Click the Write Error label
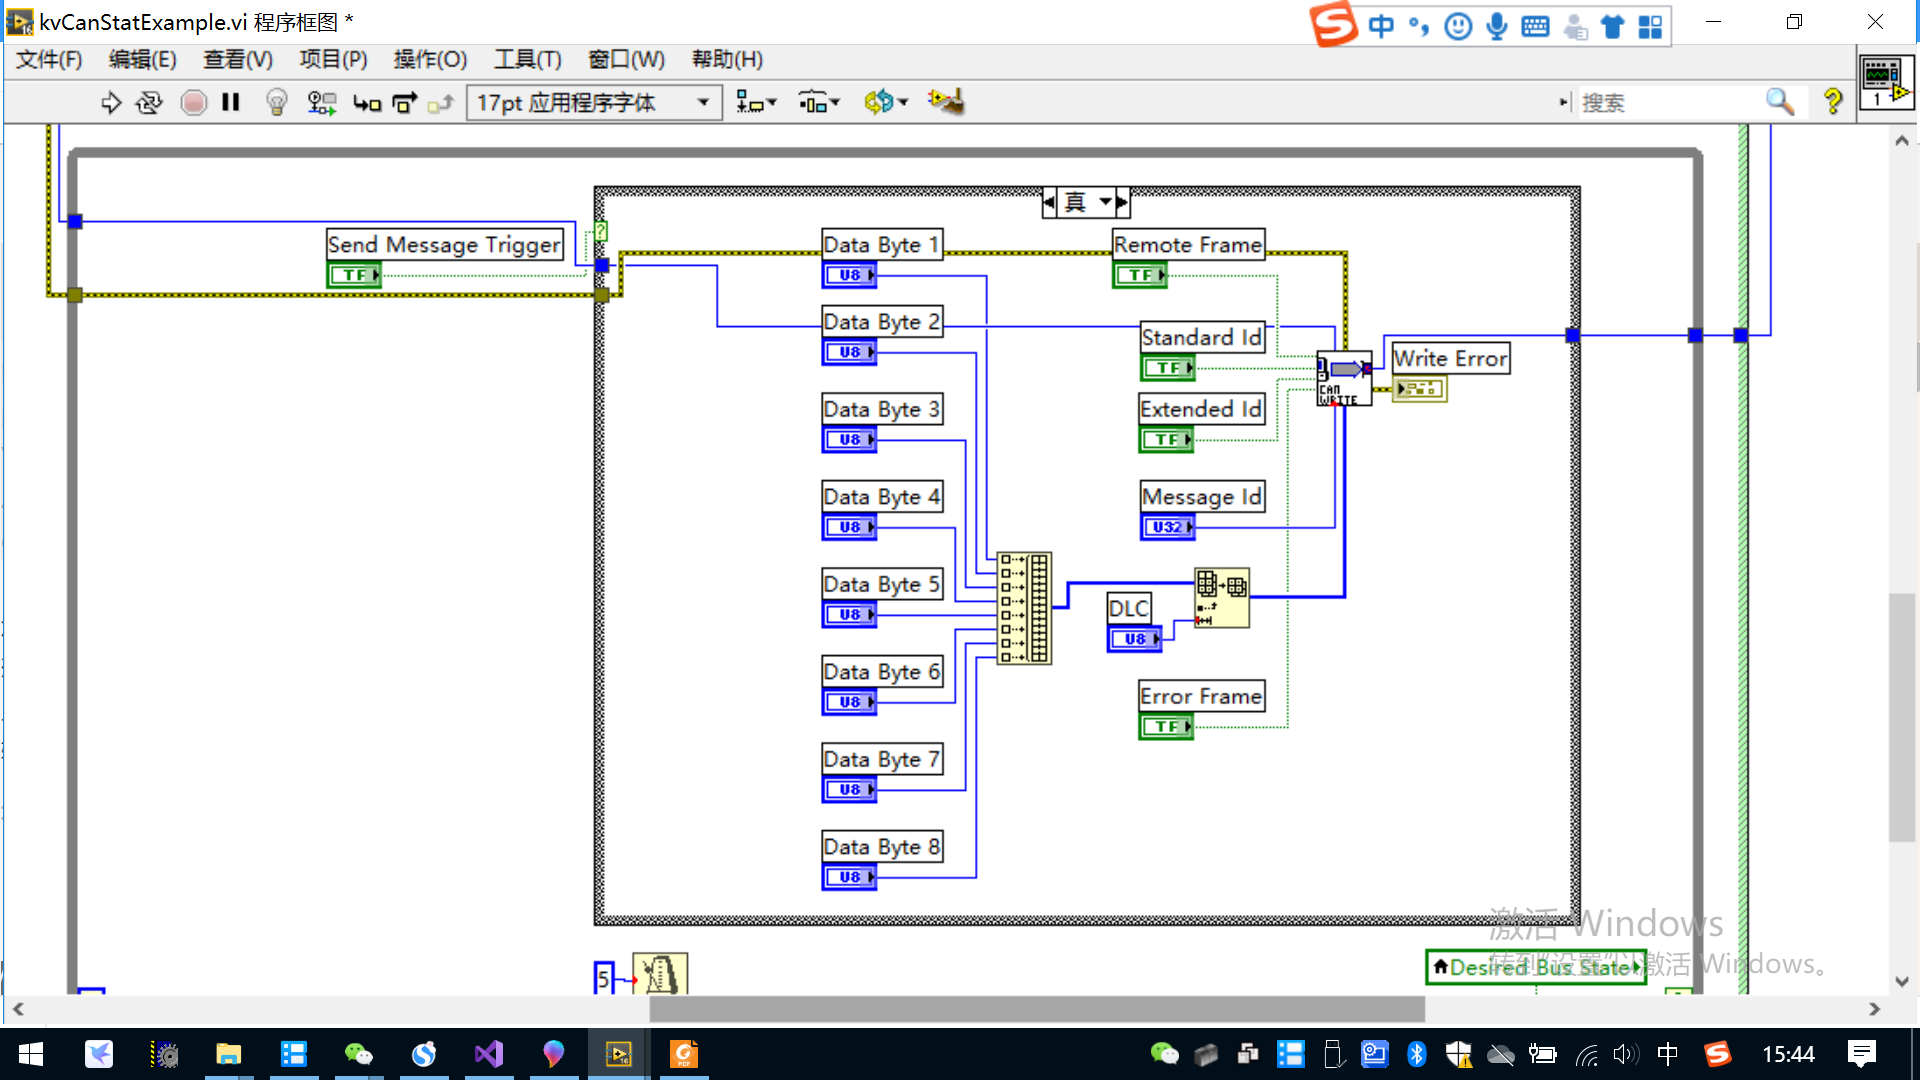The width and height of the screenshot is (1920, 1080). pyautogui.click(x=1450, y=358)
